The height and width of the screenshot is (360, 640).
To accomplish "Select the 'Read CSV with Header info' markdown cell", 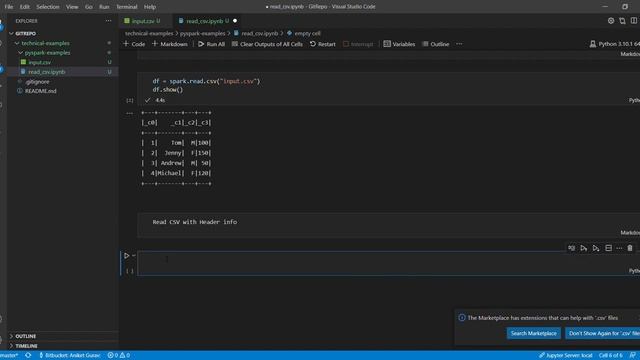I will (x=389, y=225).
